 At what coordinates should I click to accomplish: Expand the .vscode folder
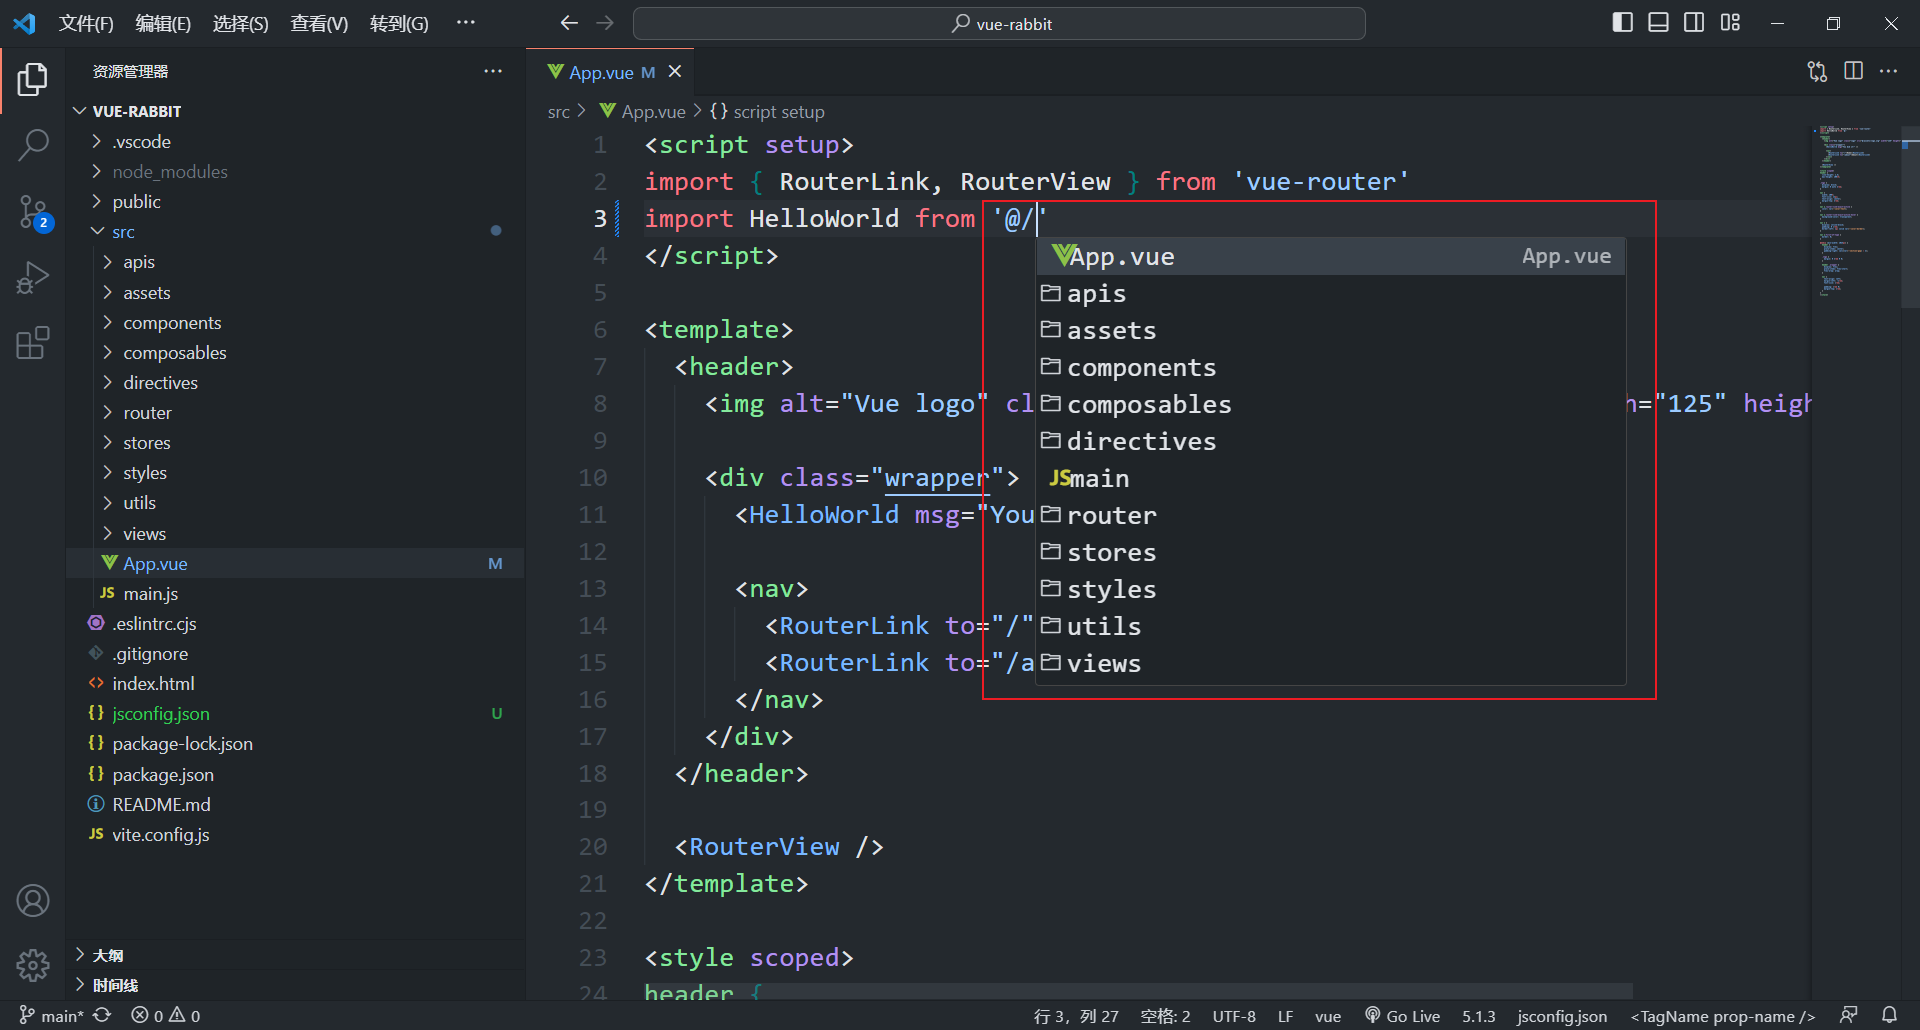295,141
